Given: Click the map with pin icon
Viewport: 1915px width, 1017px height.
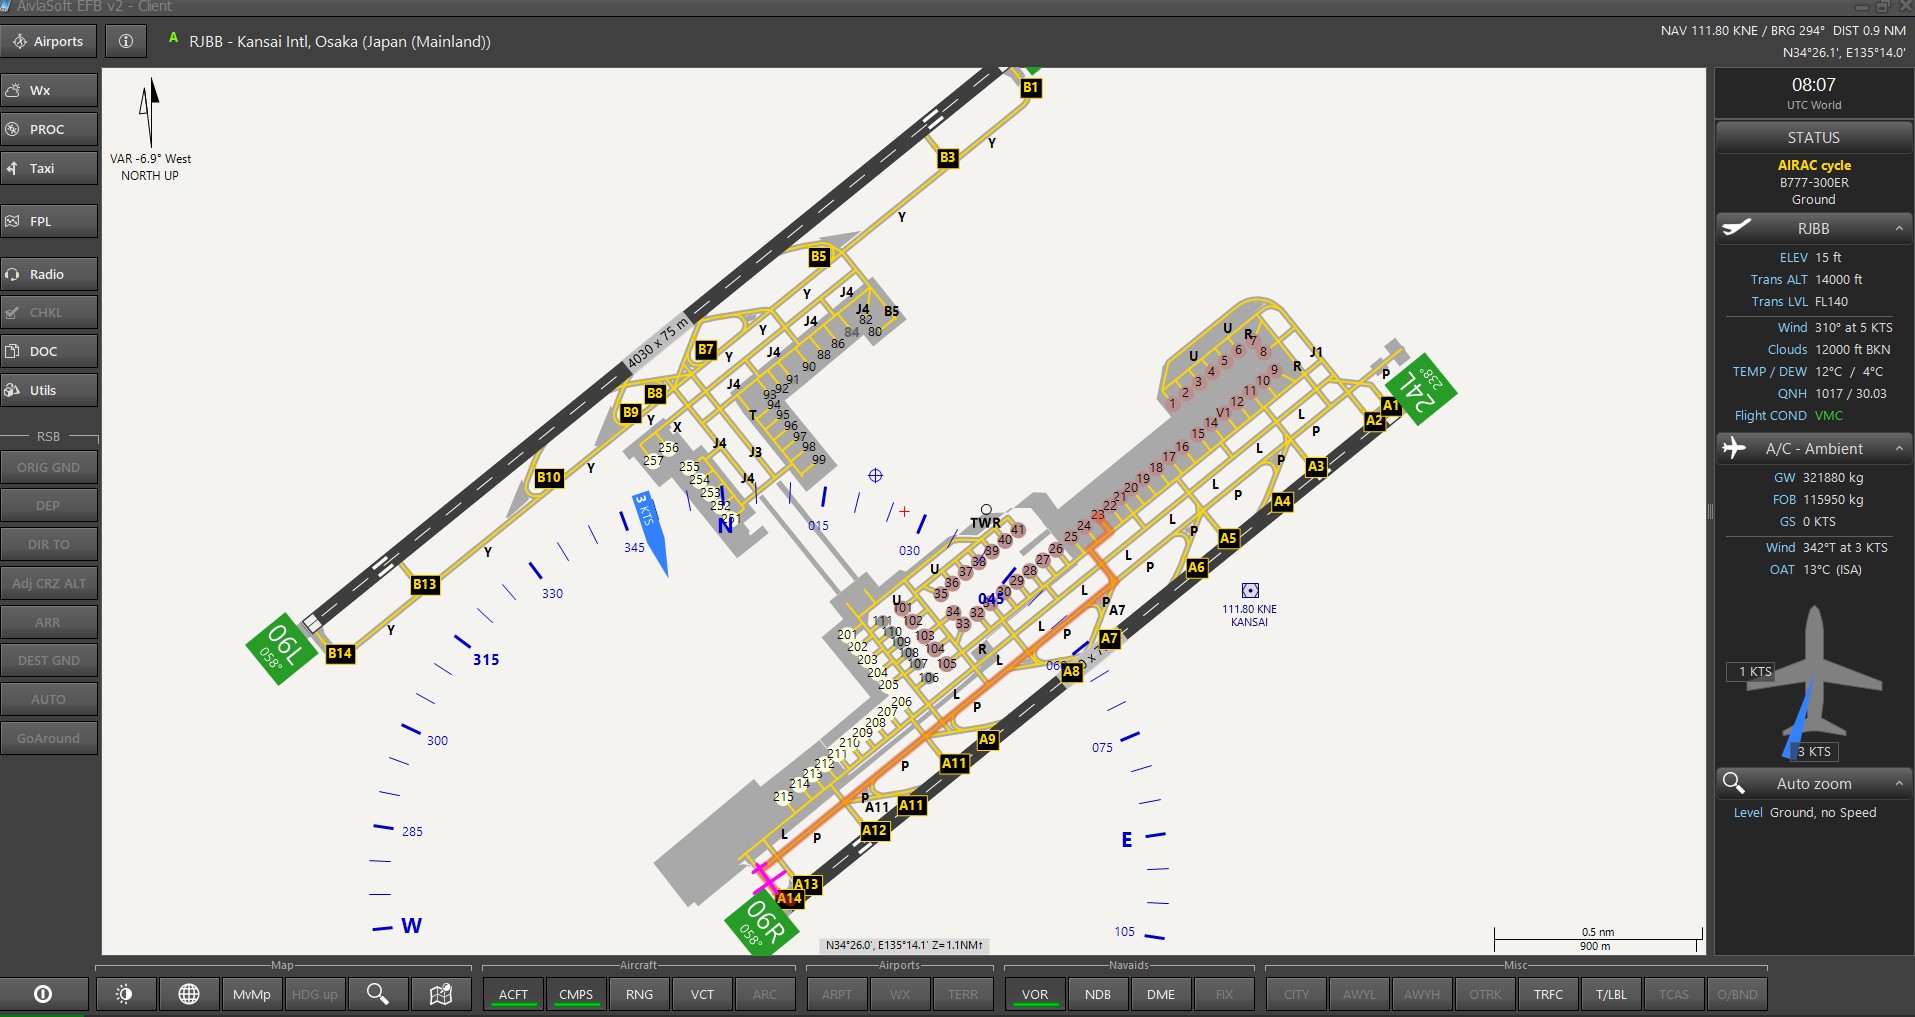Looking at the screenshot, I should (441, 994).
